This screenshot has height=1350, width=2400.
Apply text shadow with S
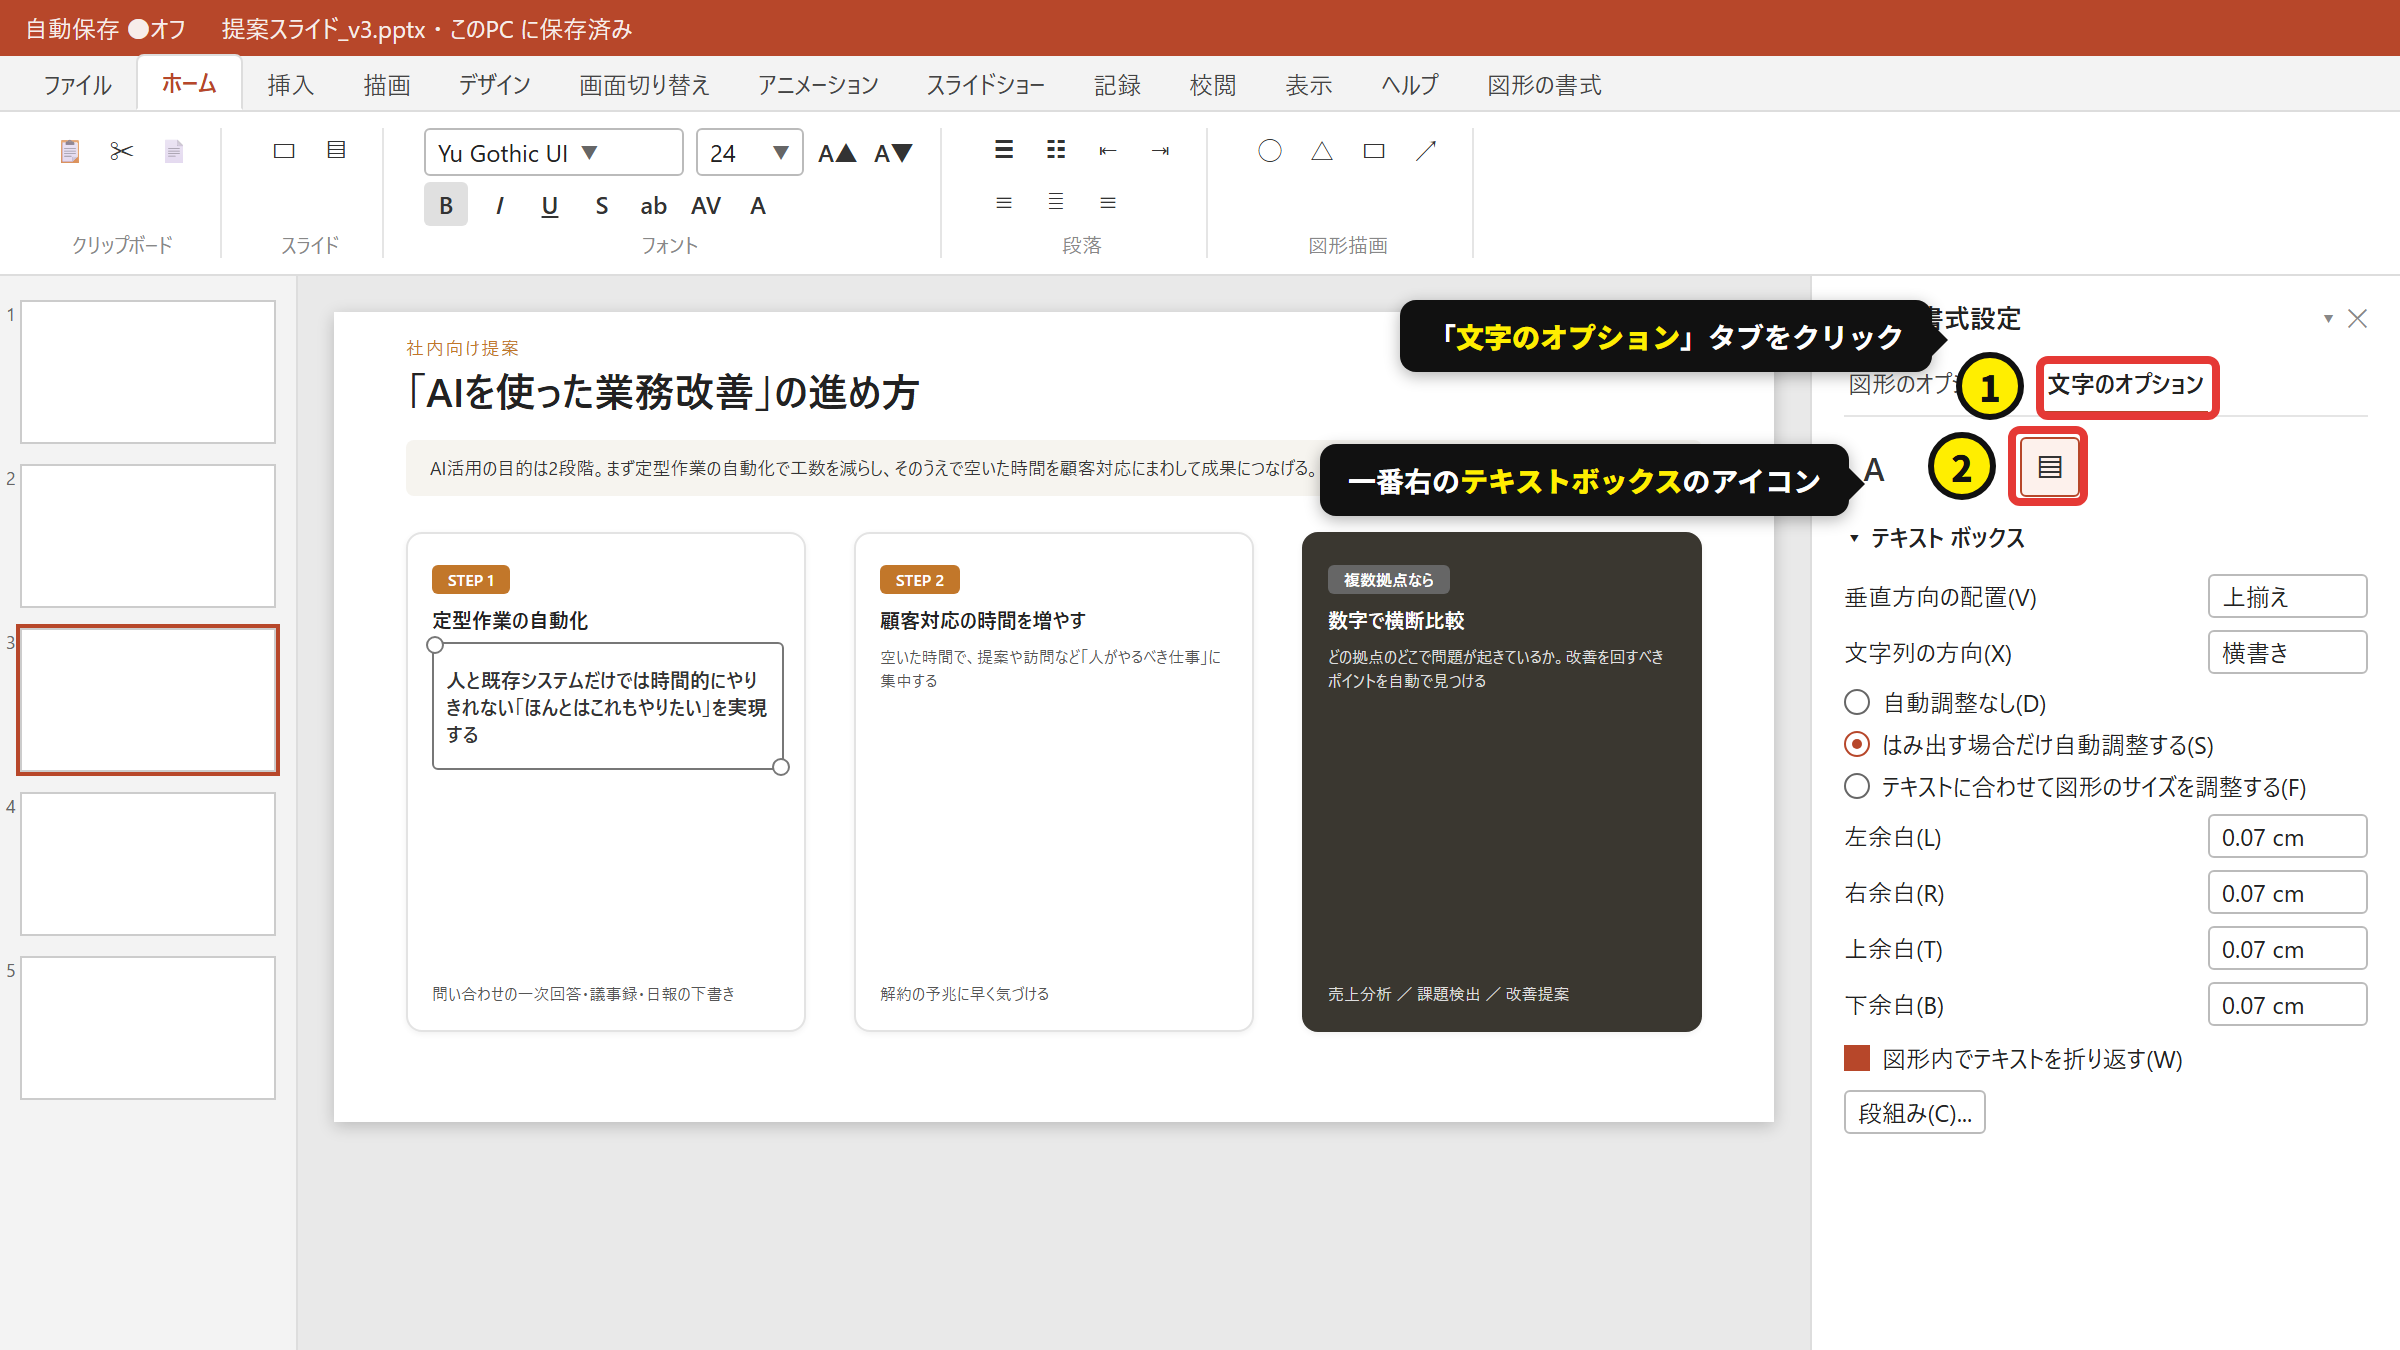click(x=602, y=205)
